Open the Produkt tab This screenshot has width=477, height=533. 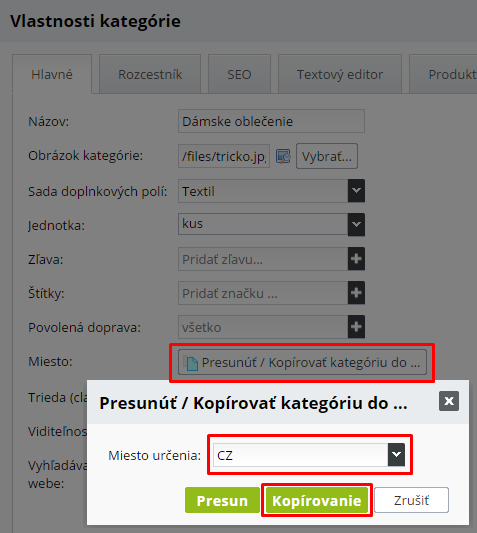(x=444, y=74)
